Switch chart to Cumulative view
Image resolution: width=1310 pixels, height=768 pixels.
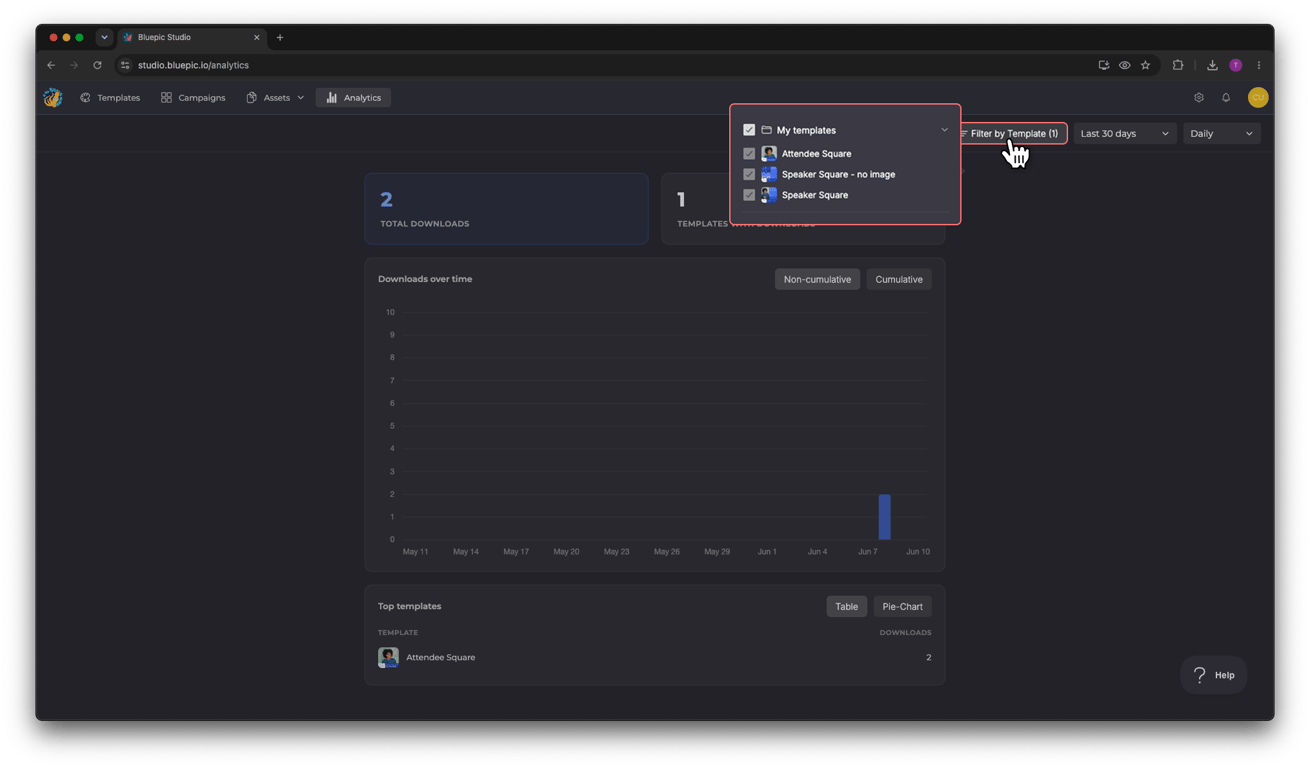[x=899, y=279]
